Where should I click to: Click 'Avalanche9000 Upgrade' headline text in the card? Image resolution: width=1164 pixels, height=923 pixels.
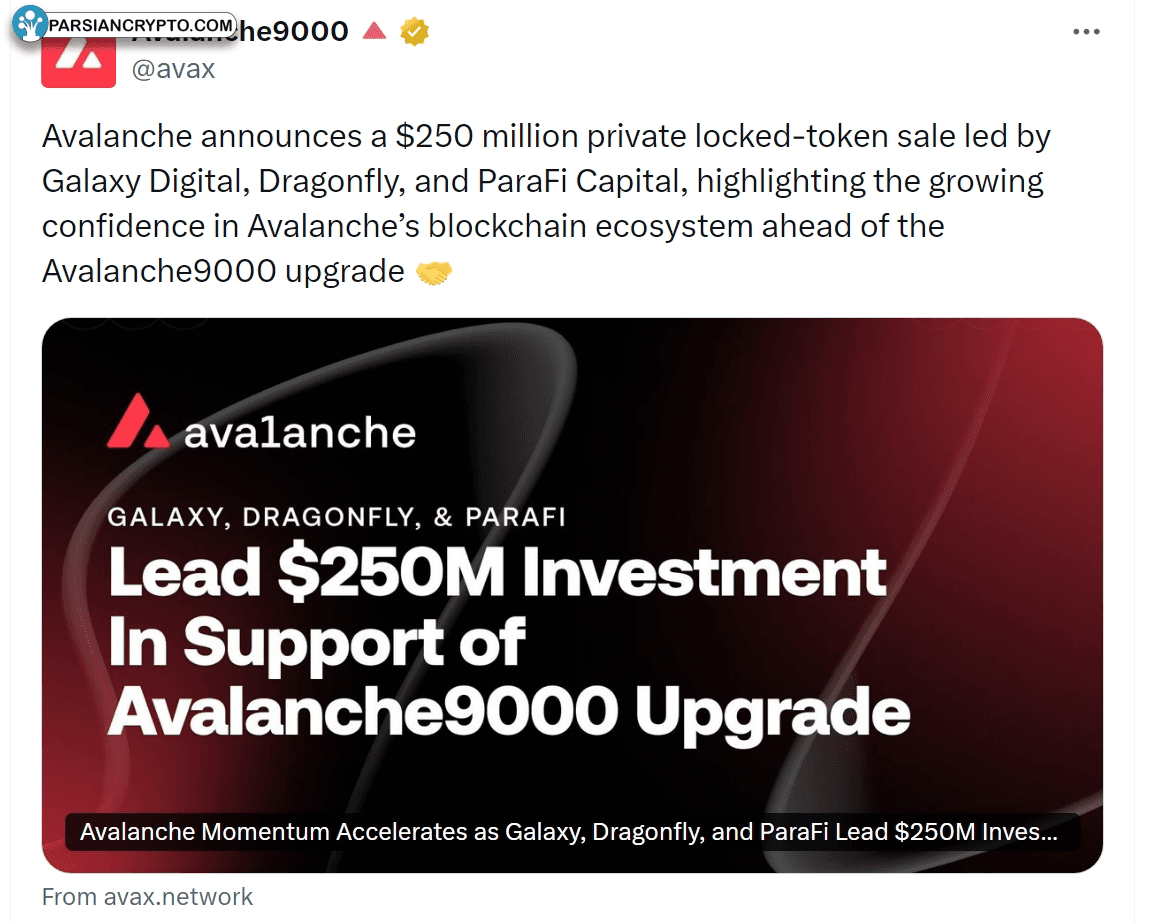(509, 713)
